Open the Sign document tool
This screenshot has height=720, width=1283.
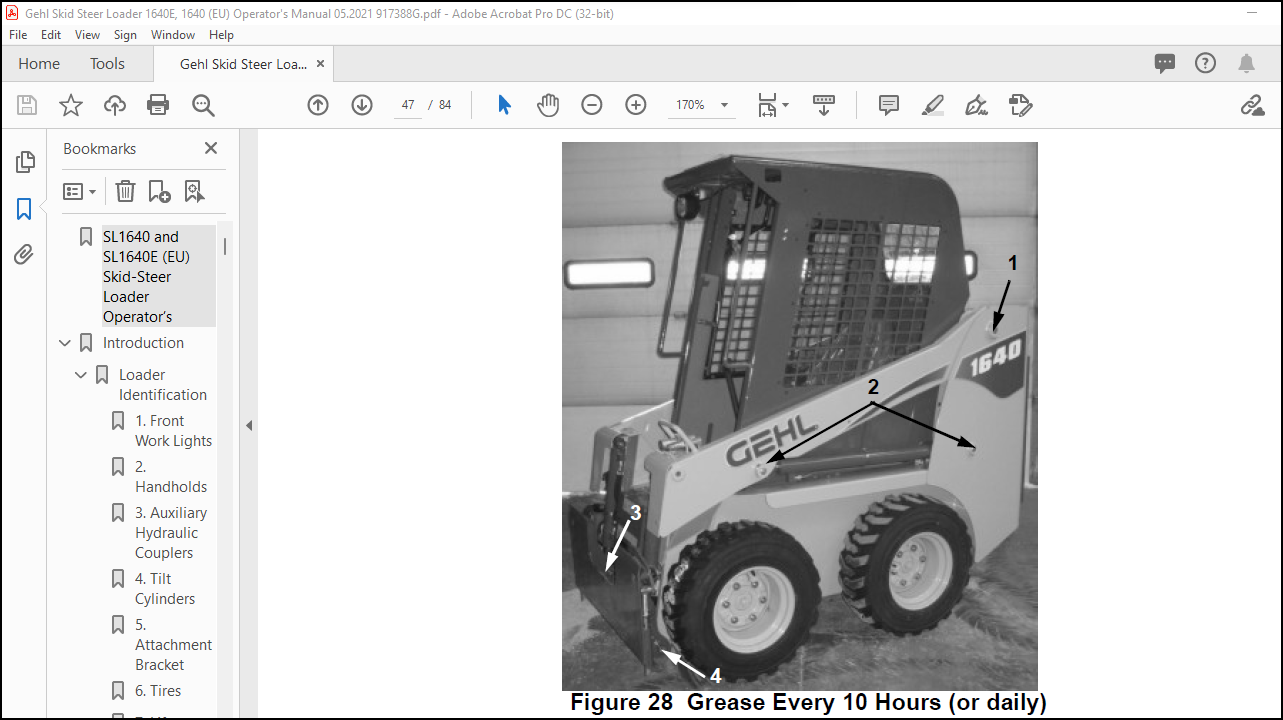(977, 105)
